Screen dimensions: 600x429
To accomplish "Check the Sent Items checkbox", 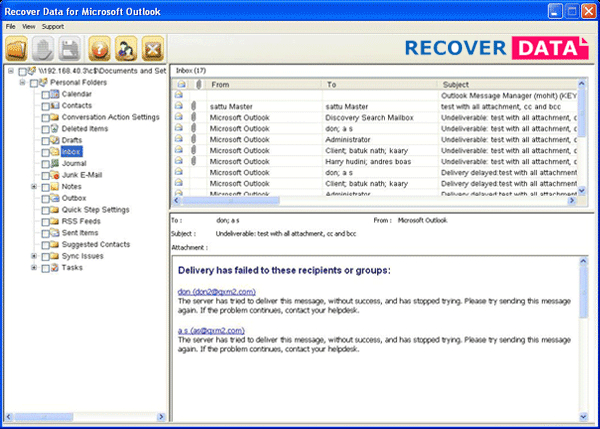I will (45, 233).
